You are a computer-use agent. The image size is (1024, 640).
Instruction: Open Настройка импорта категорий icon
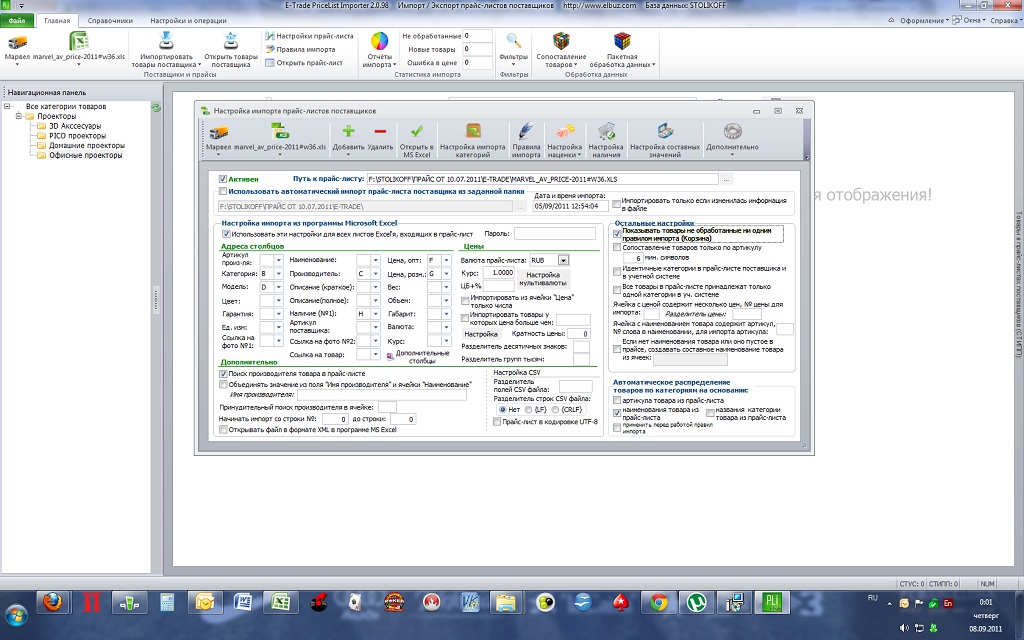point(473,131)
